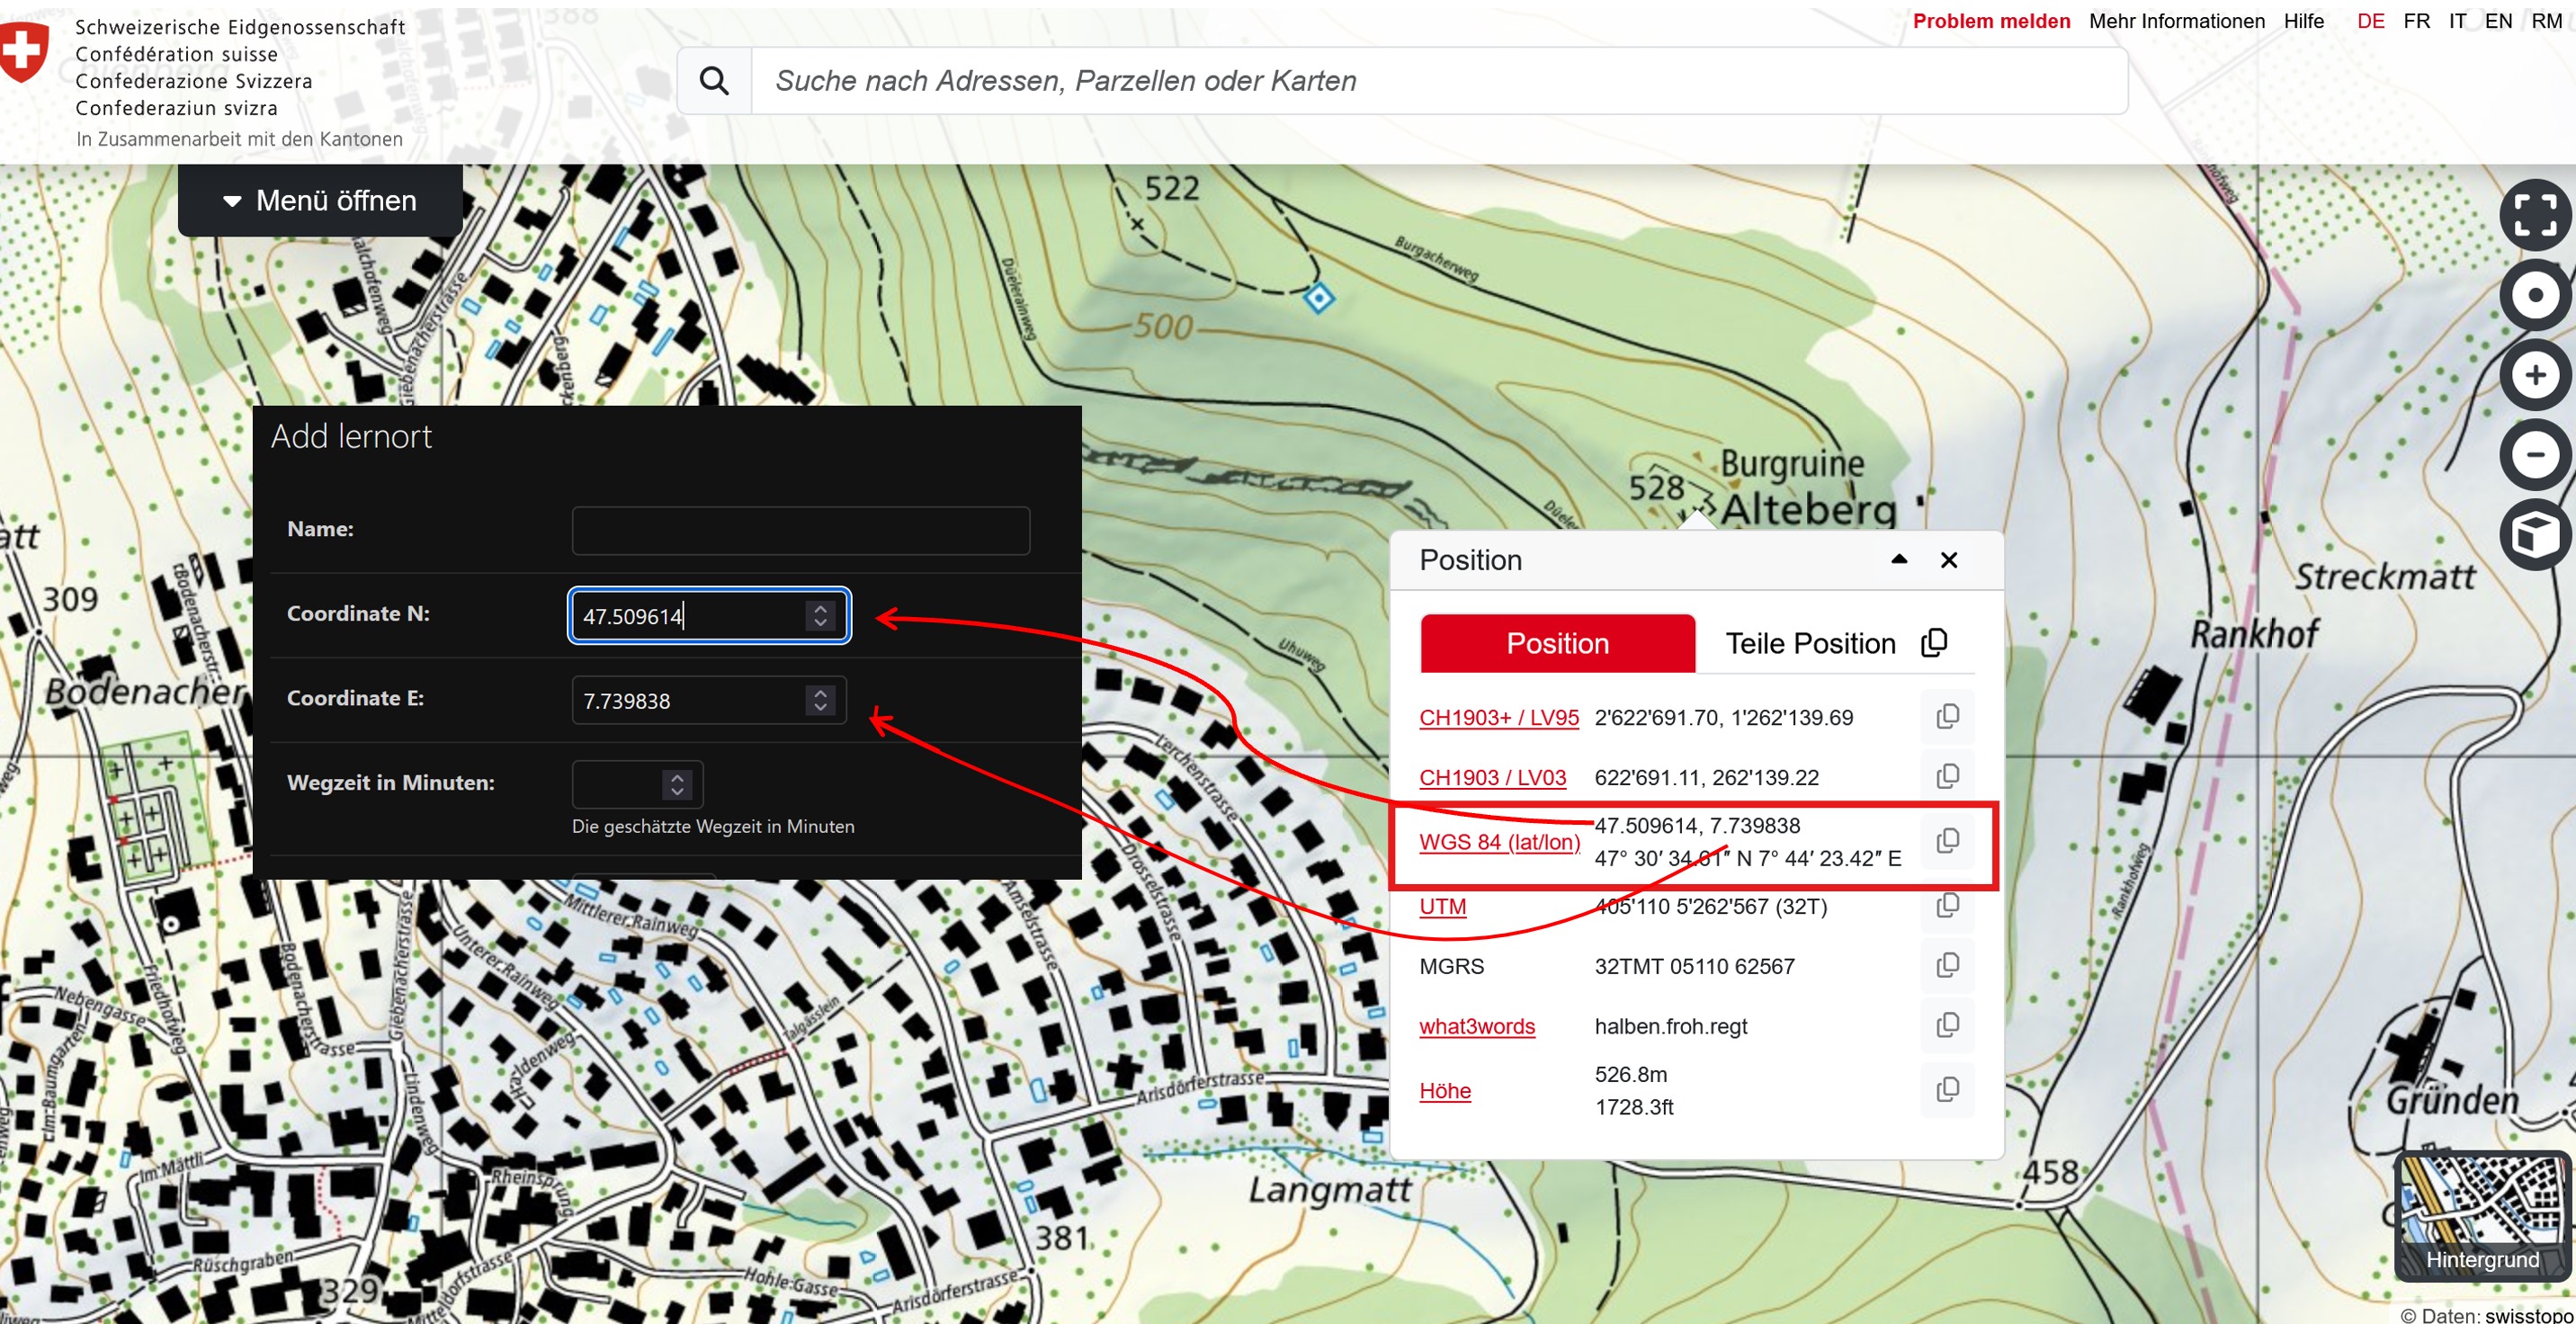Open the Hintergrund background selector
This screenshot has height=1324, width=2576.
click(2482, 1217)
